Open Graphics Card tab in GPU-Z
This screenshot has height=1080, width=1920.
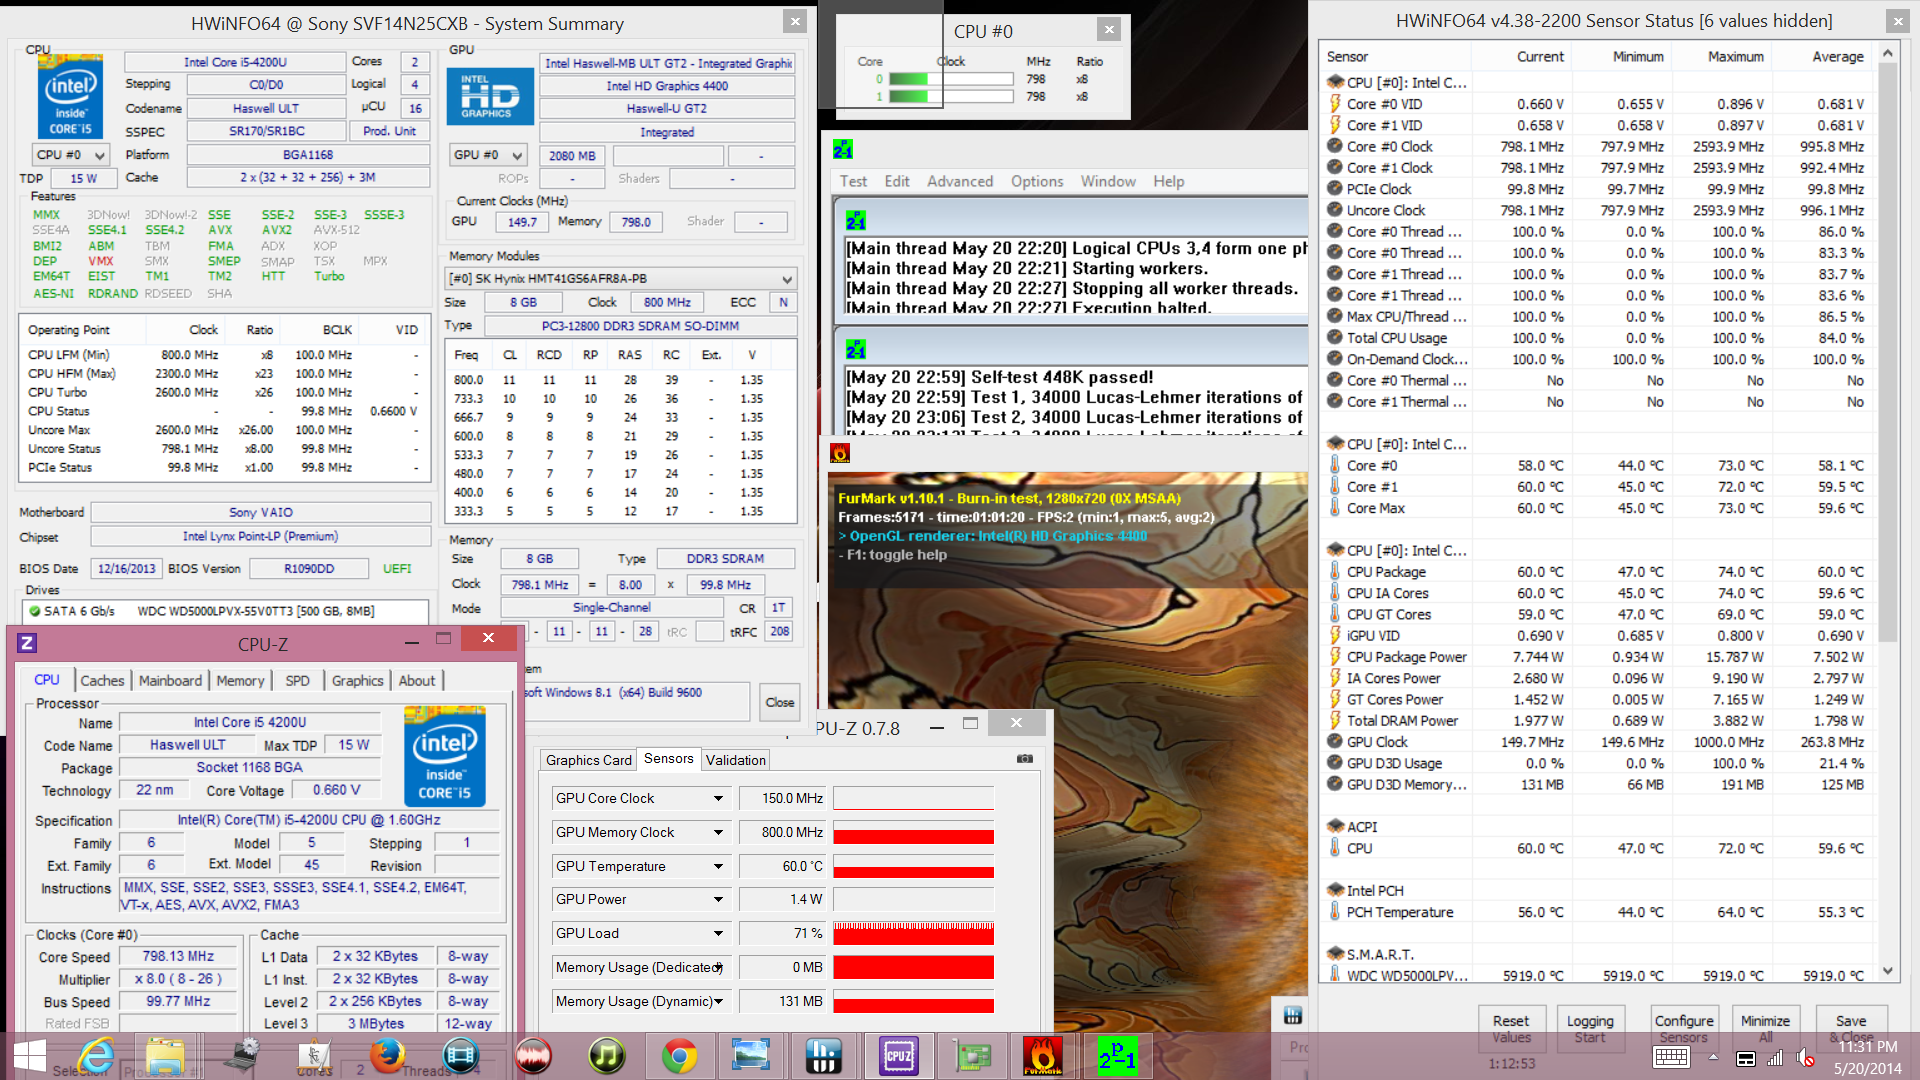click(x=589, y=760)
